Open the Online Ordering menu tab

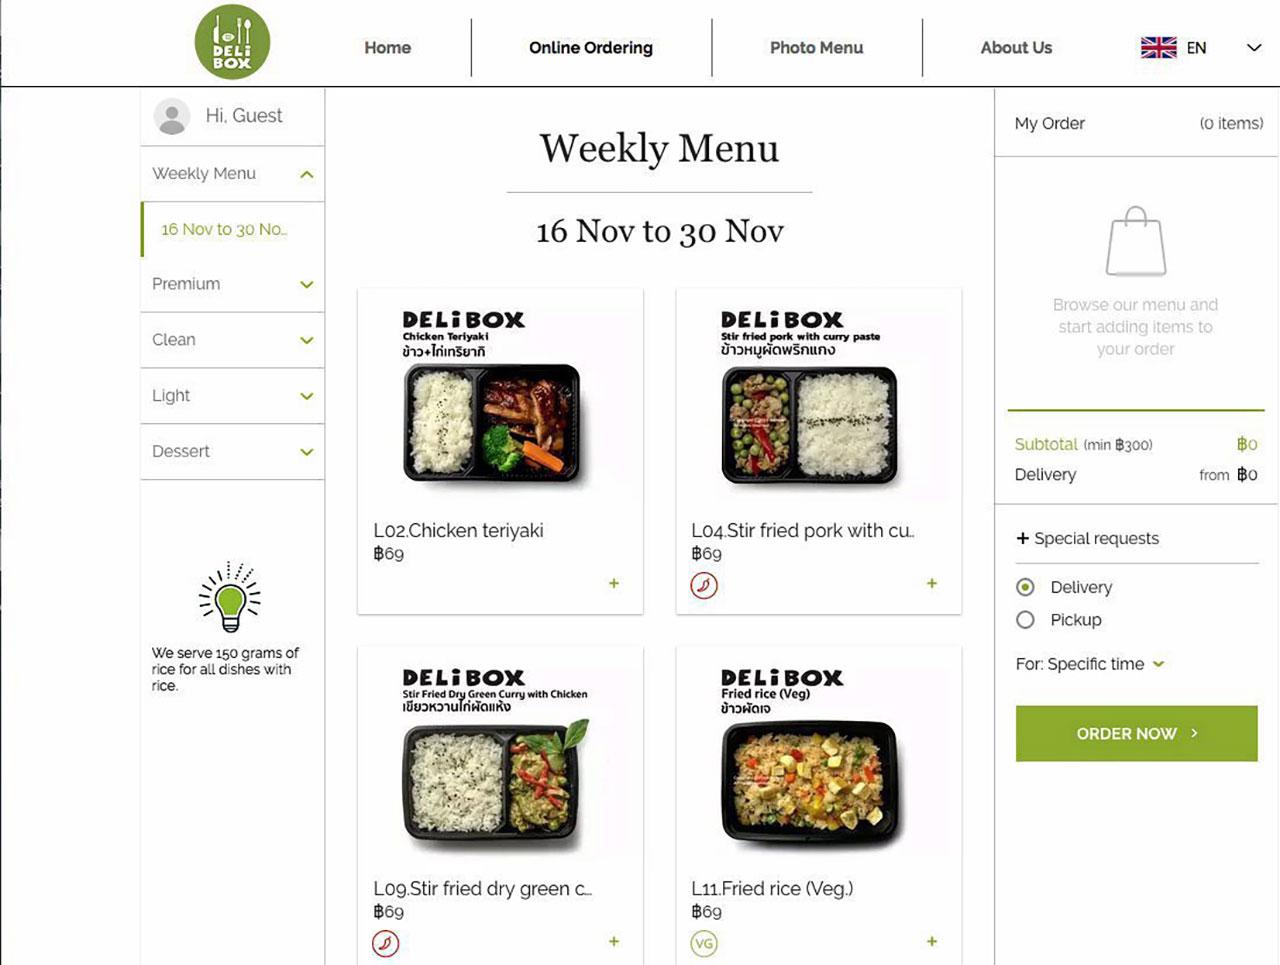point(591,48)
